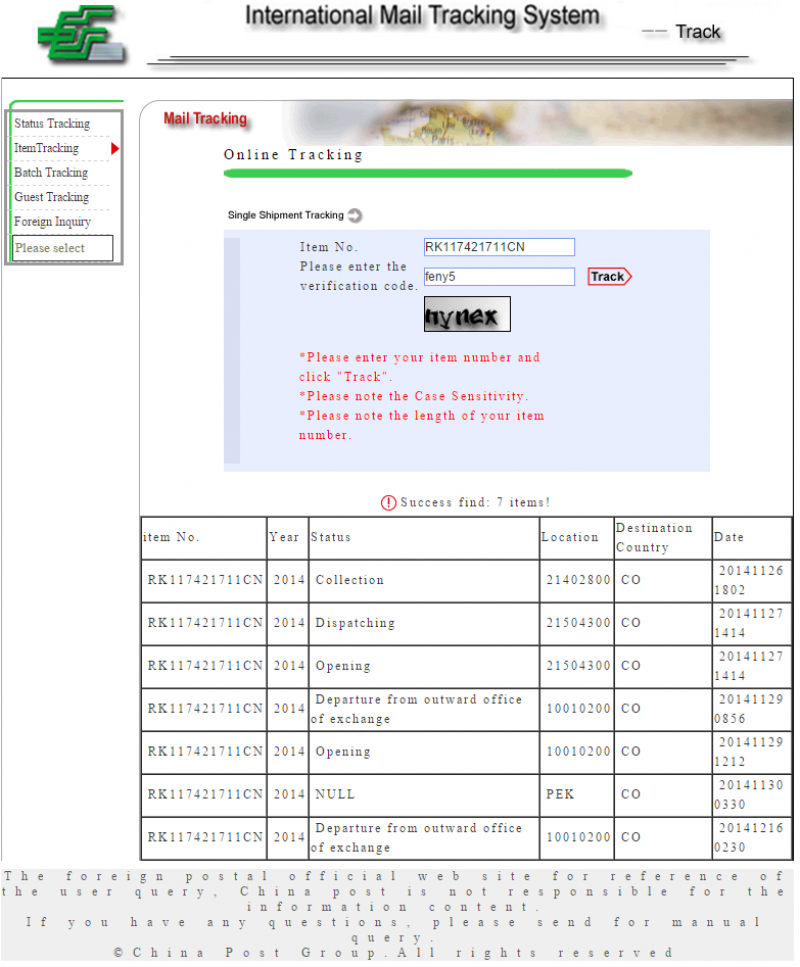
Task: Click the Single Shipment Tracking arrow icon
Action: coord(355,215)
